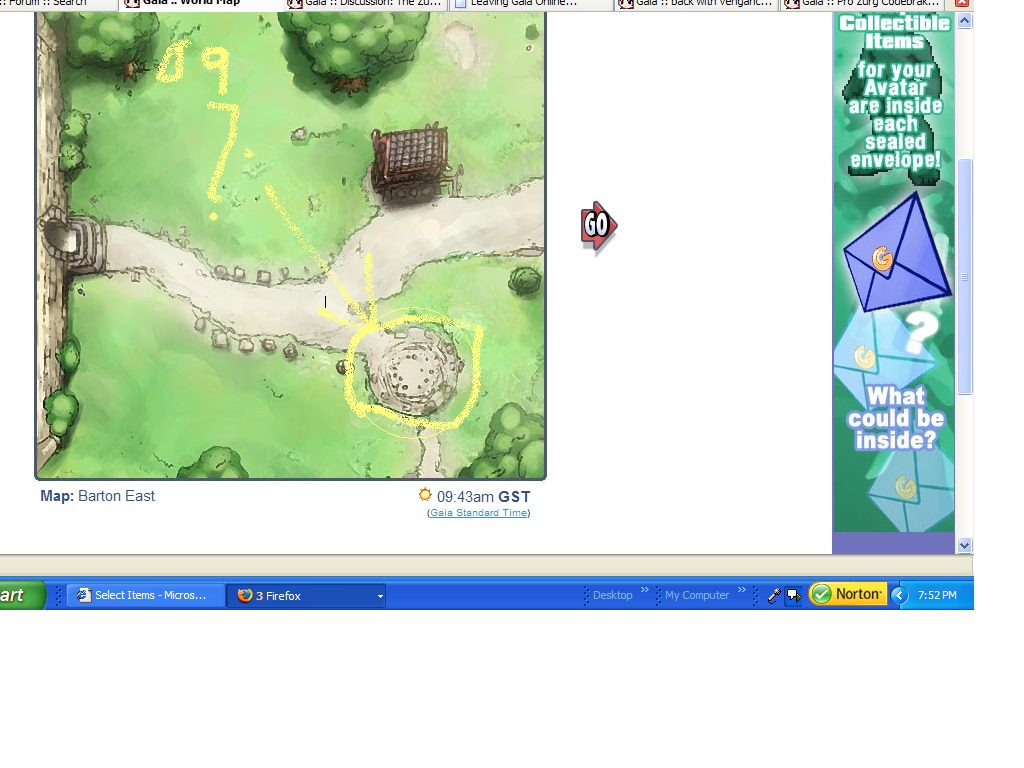1024x768 pixels.
Task: Switch to the 'Gaia :: Pro Zurg Codebrak...' tab
Action: pos(862,4)
